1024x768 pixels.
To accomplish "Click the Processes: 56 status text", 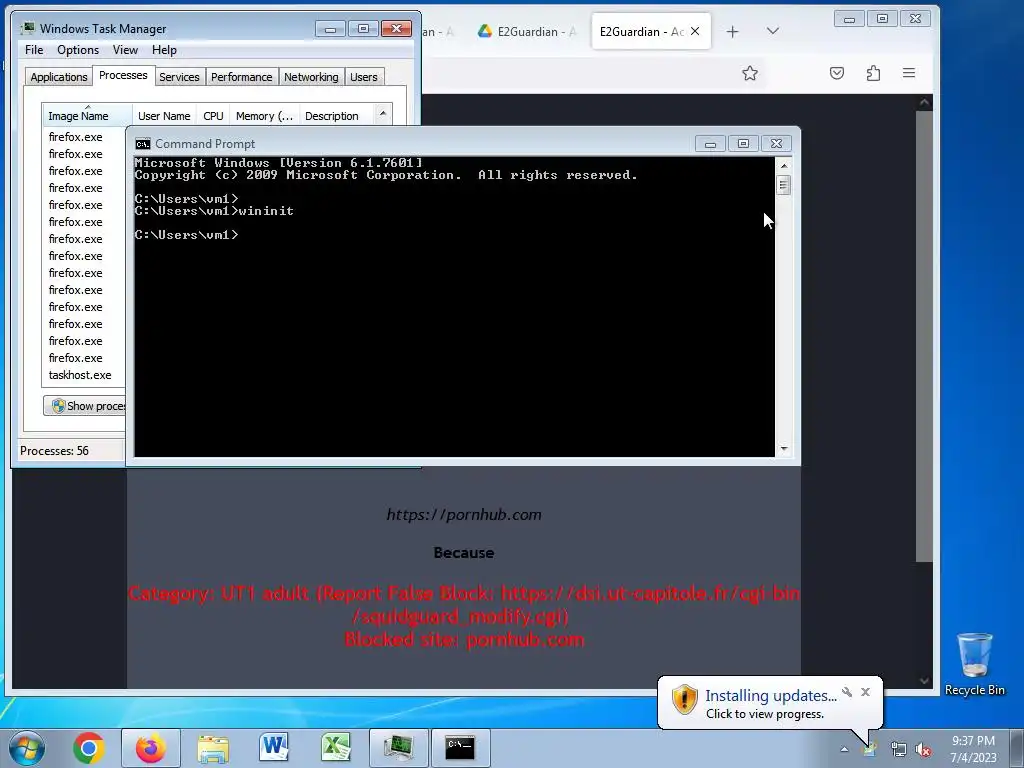I will pos(54,451).
